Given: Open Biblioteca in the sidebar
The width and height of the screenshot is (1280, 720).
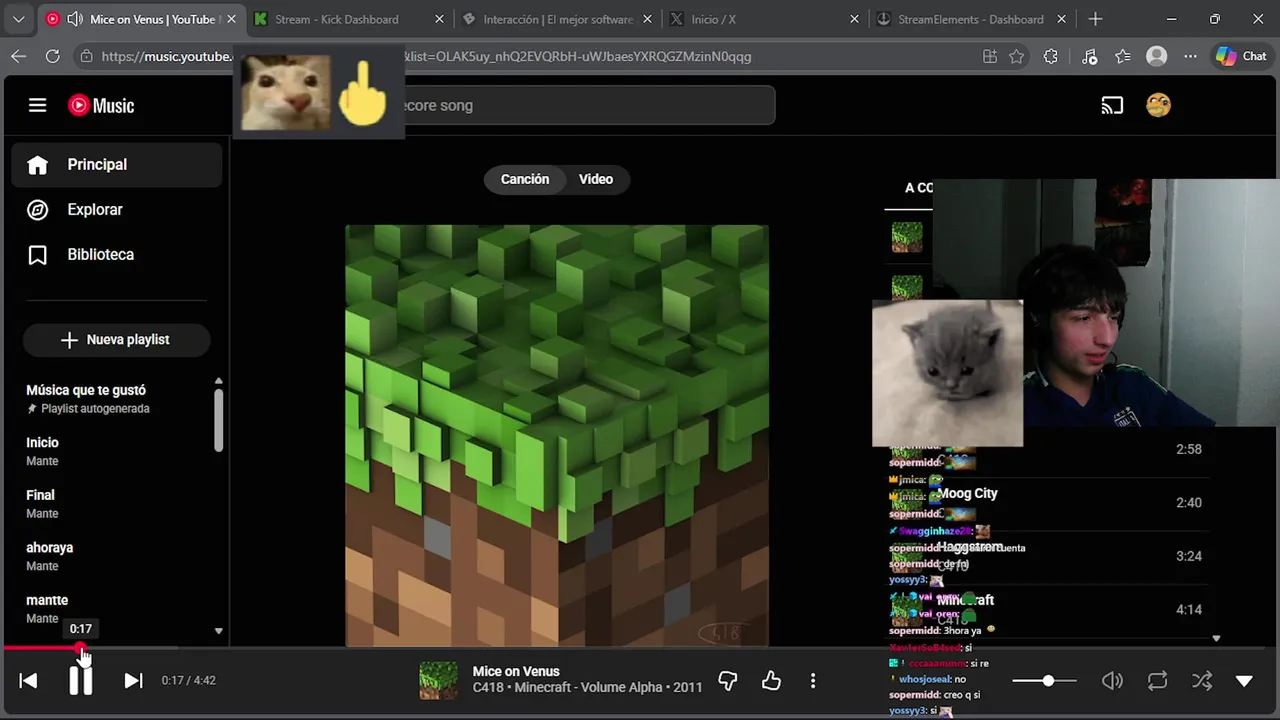Looking at the screenshot, I should [x=116, y=255].
